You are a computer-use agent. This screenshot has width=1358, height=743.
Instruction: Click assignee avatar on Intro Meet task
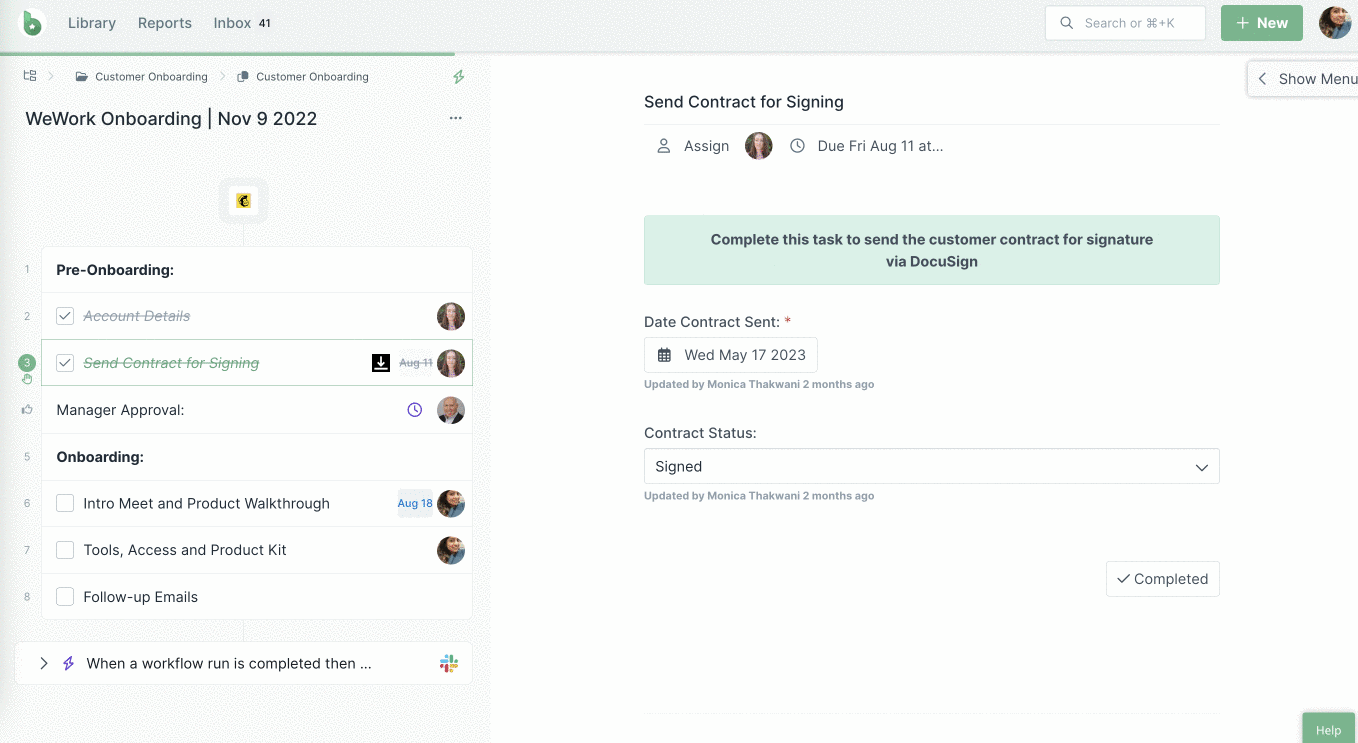(x=451, y=503)
